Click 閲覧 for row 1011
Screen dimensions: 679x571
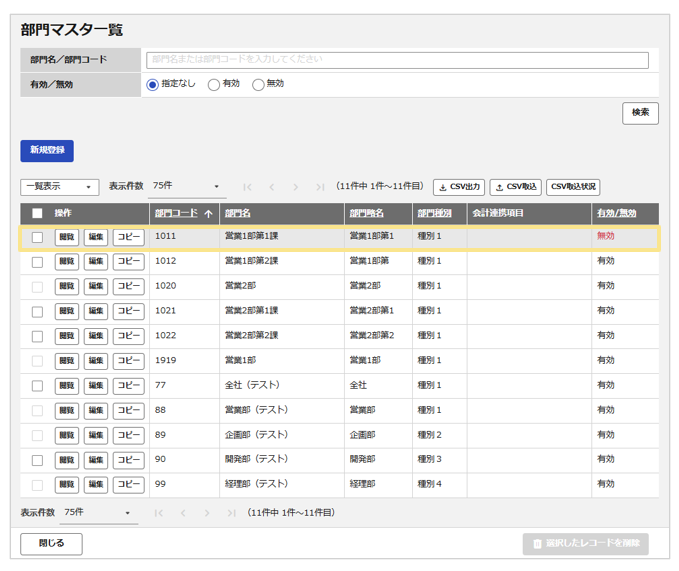(x=67, y=237)
